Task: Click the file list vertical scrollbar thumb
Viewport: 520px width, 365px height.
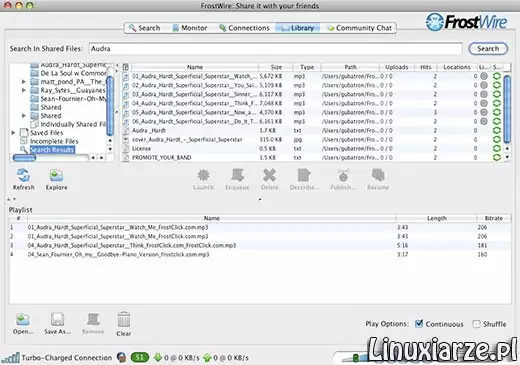Action: click(x=507, y=109)
